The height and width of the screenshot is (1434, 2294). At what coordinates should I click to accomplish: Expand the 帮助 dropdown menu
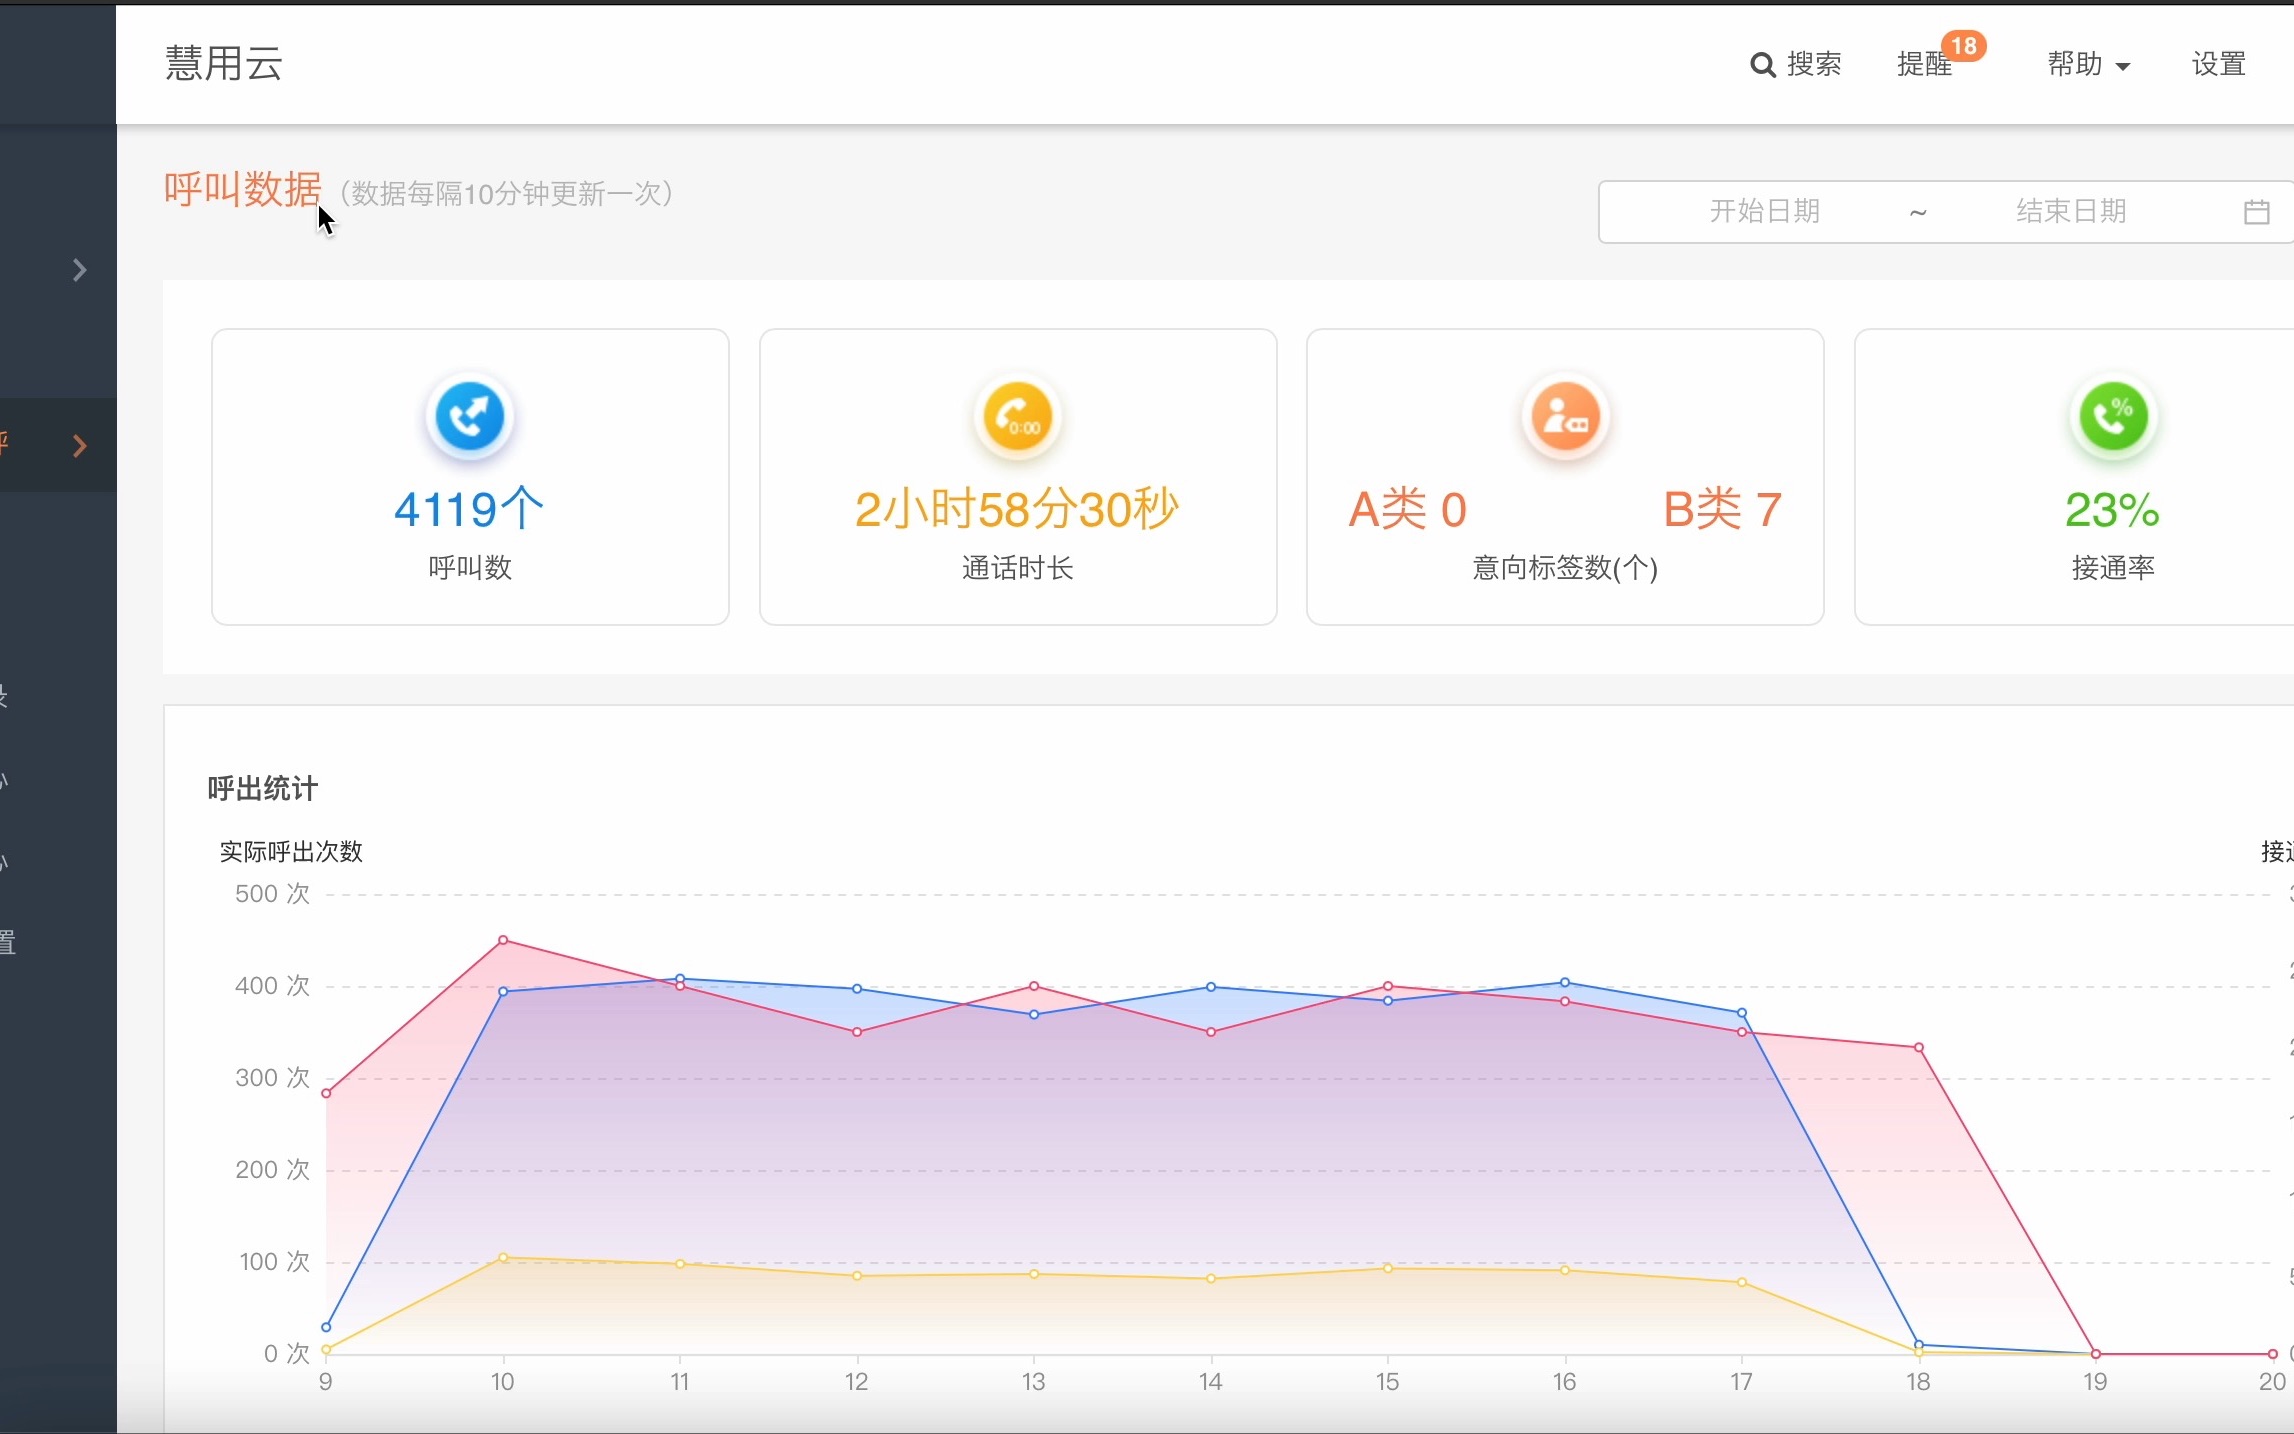(2089, 64)
